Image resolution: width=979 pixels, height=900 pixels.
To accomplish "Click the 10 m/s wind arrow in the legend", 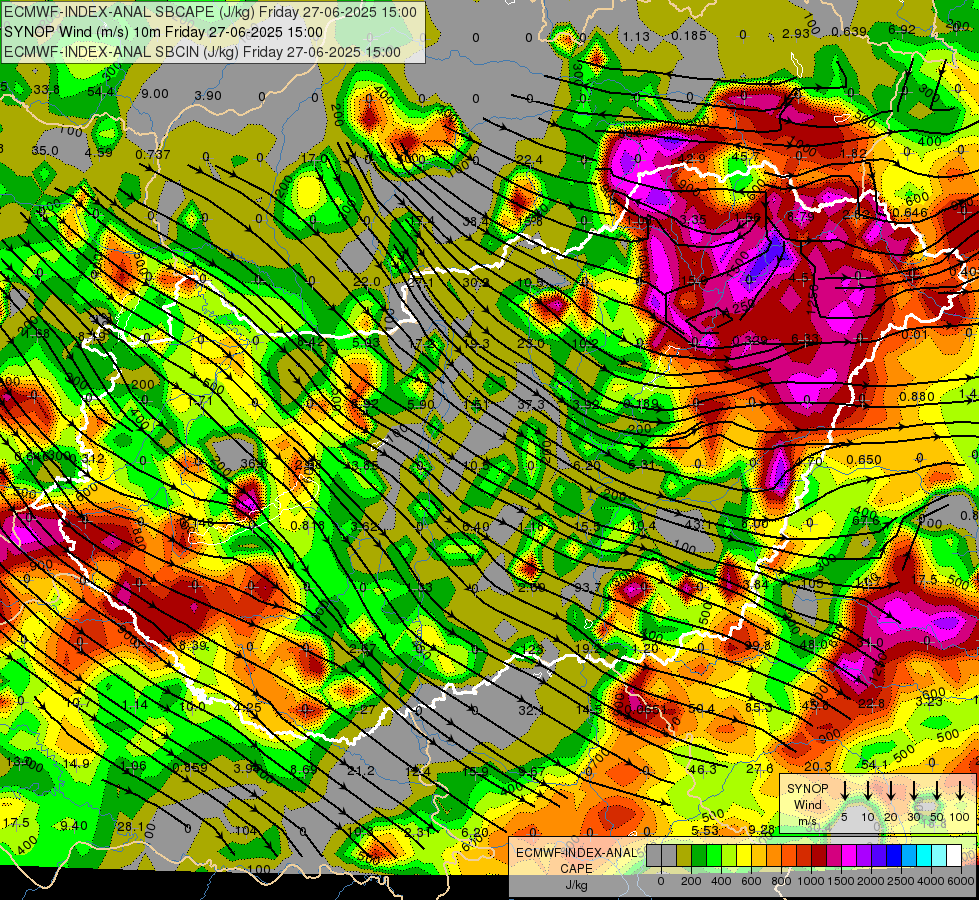I will coord(868,791).
